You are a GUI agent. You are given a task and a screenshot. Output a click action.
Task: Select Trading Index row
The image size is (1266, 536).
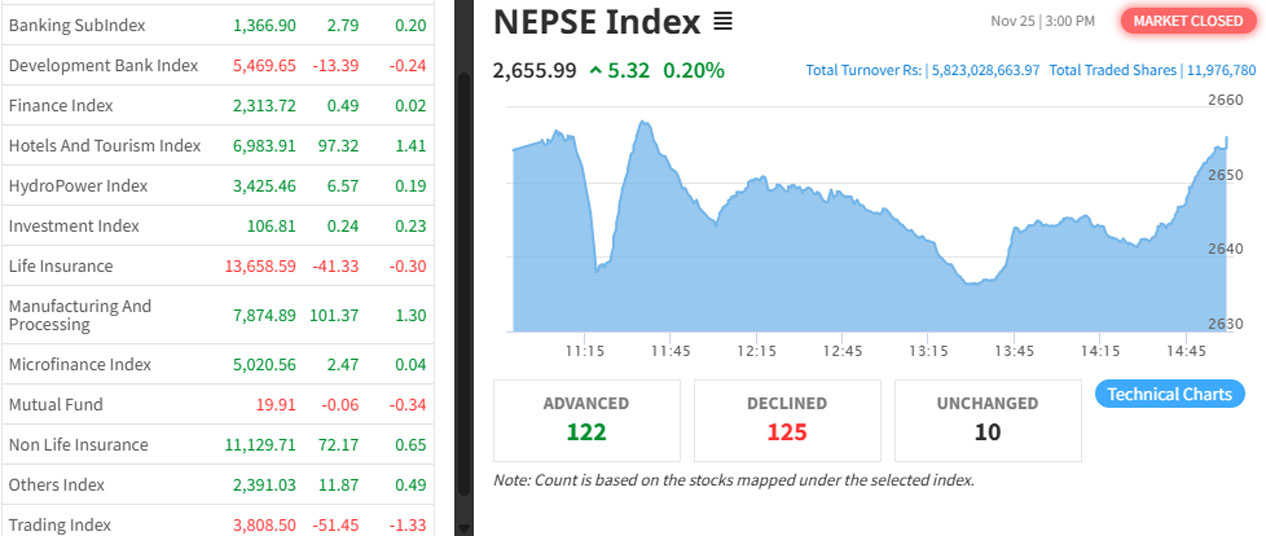60,524
